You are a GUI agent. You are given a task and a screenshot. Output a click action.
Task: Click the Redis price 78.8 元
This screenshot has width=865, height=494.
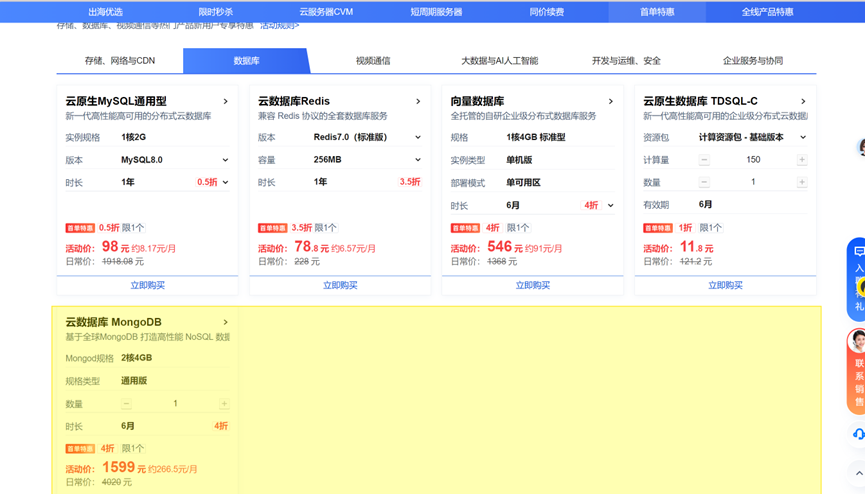point(311,247)
